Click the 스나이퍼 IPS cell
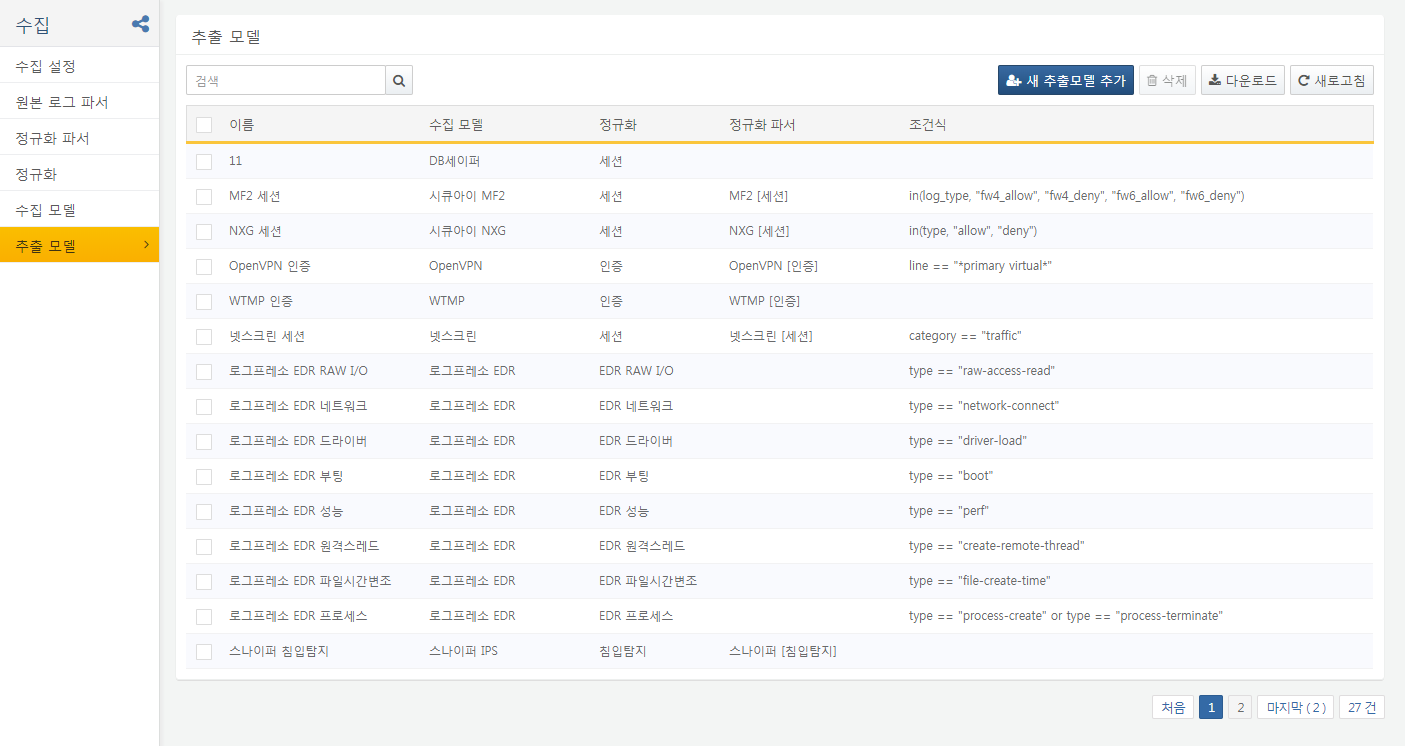Viewport: 1405px width, 746px height. (463, 651)
